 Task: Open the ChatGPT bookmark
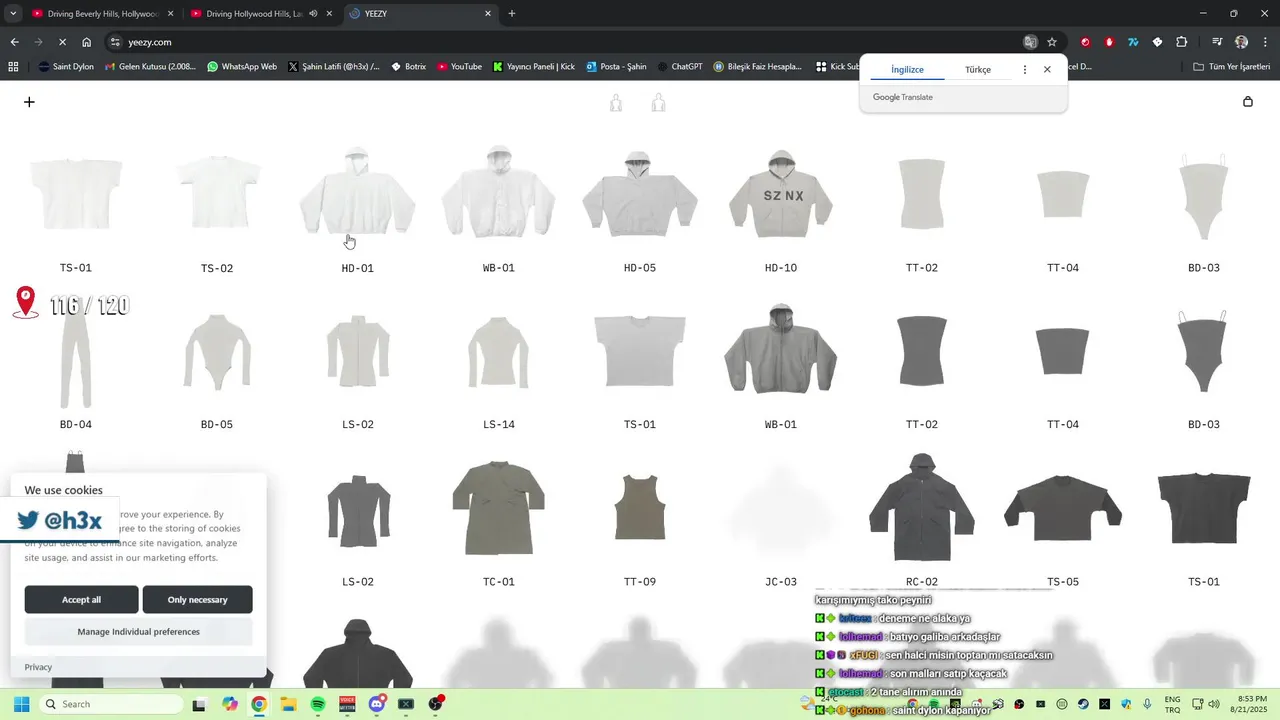point(680,67)
